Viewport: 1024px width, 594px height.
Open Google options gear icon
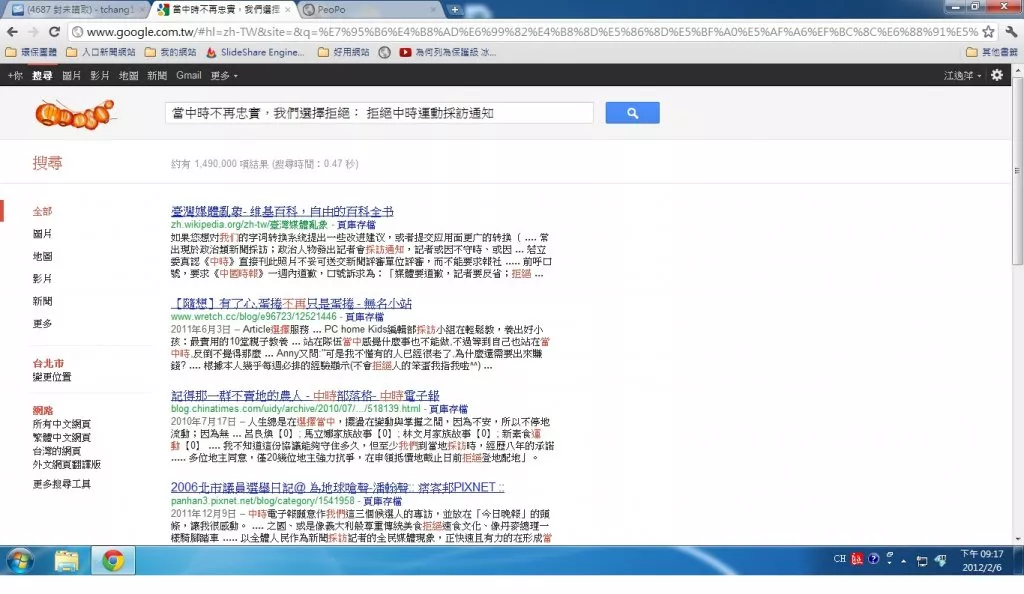997,75
